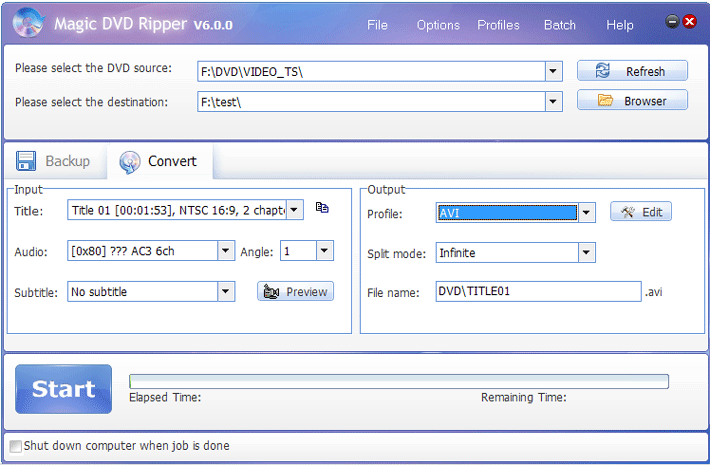The image size is (710, 465).
Task: Click the AVI profile text field
Action: coord(507,212)
